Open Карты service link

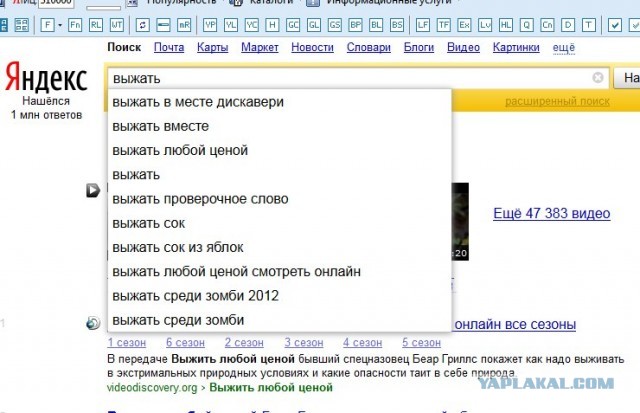[x=213, y=47]
